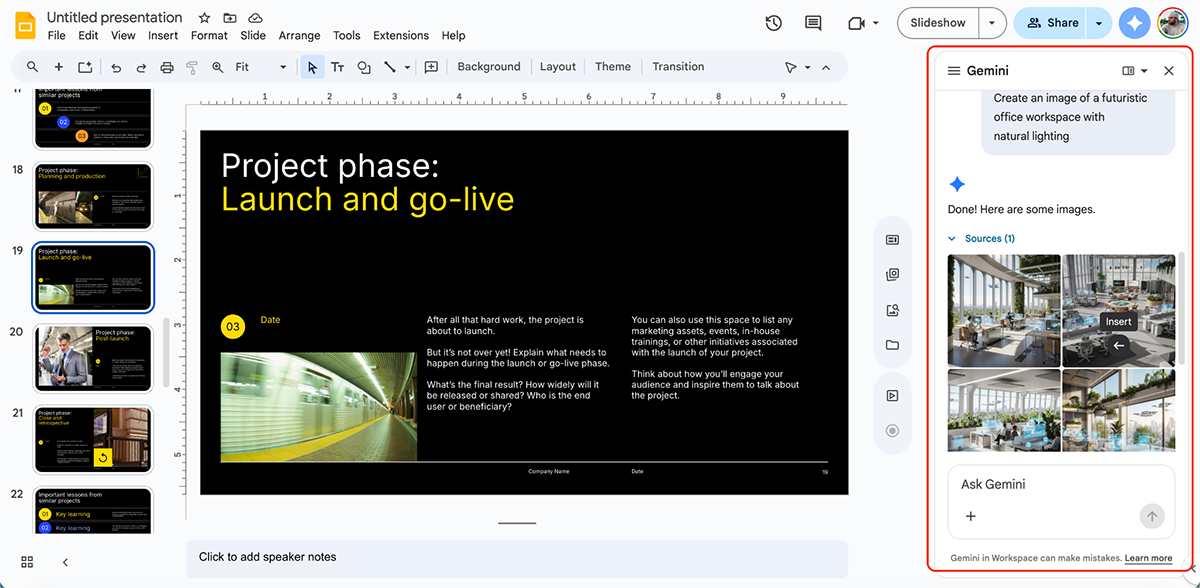
Task: Open the Learn more link in Gemini panel
Action: tap(1148, 558)
